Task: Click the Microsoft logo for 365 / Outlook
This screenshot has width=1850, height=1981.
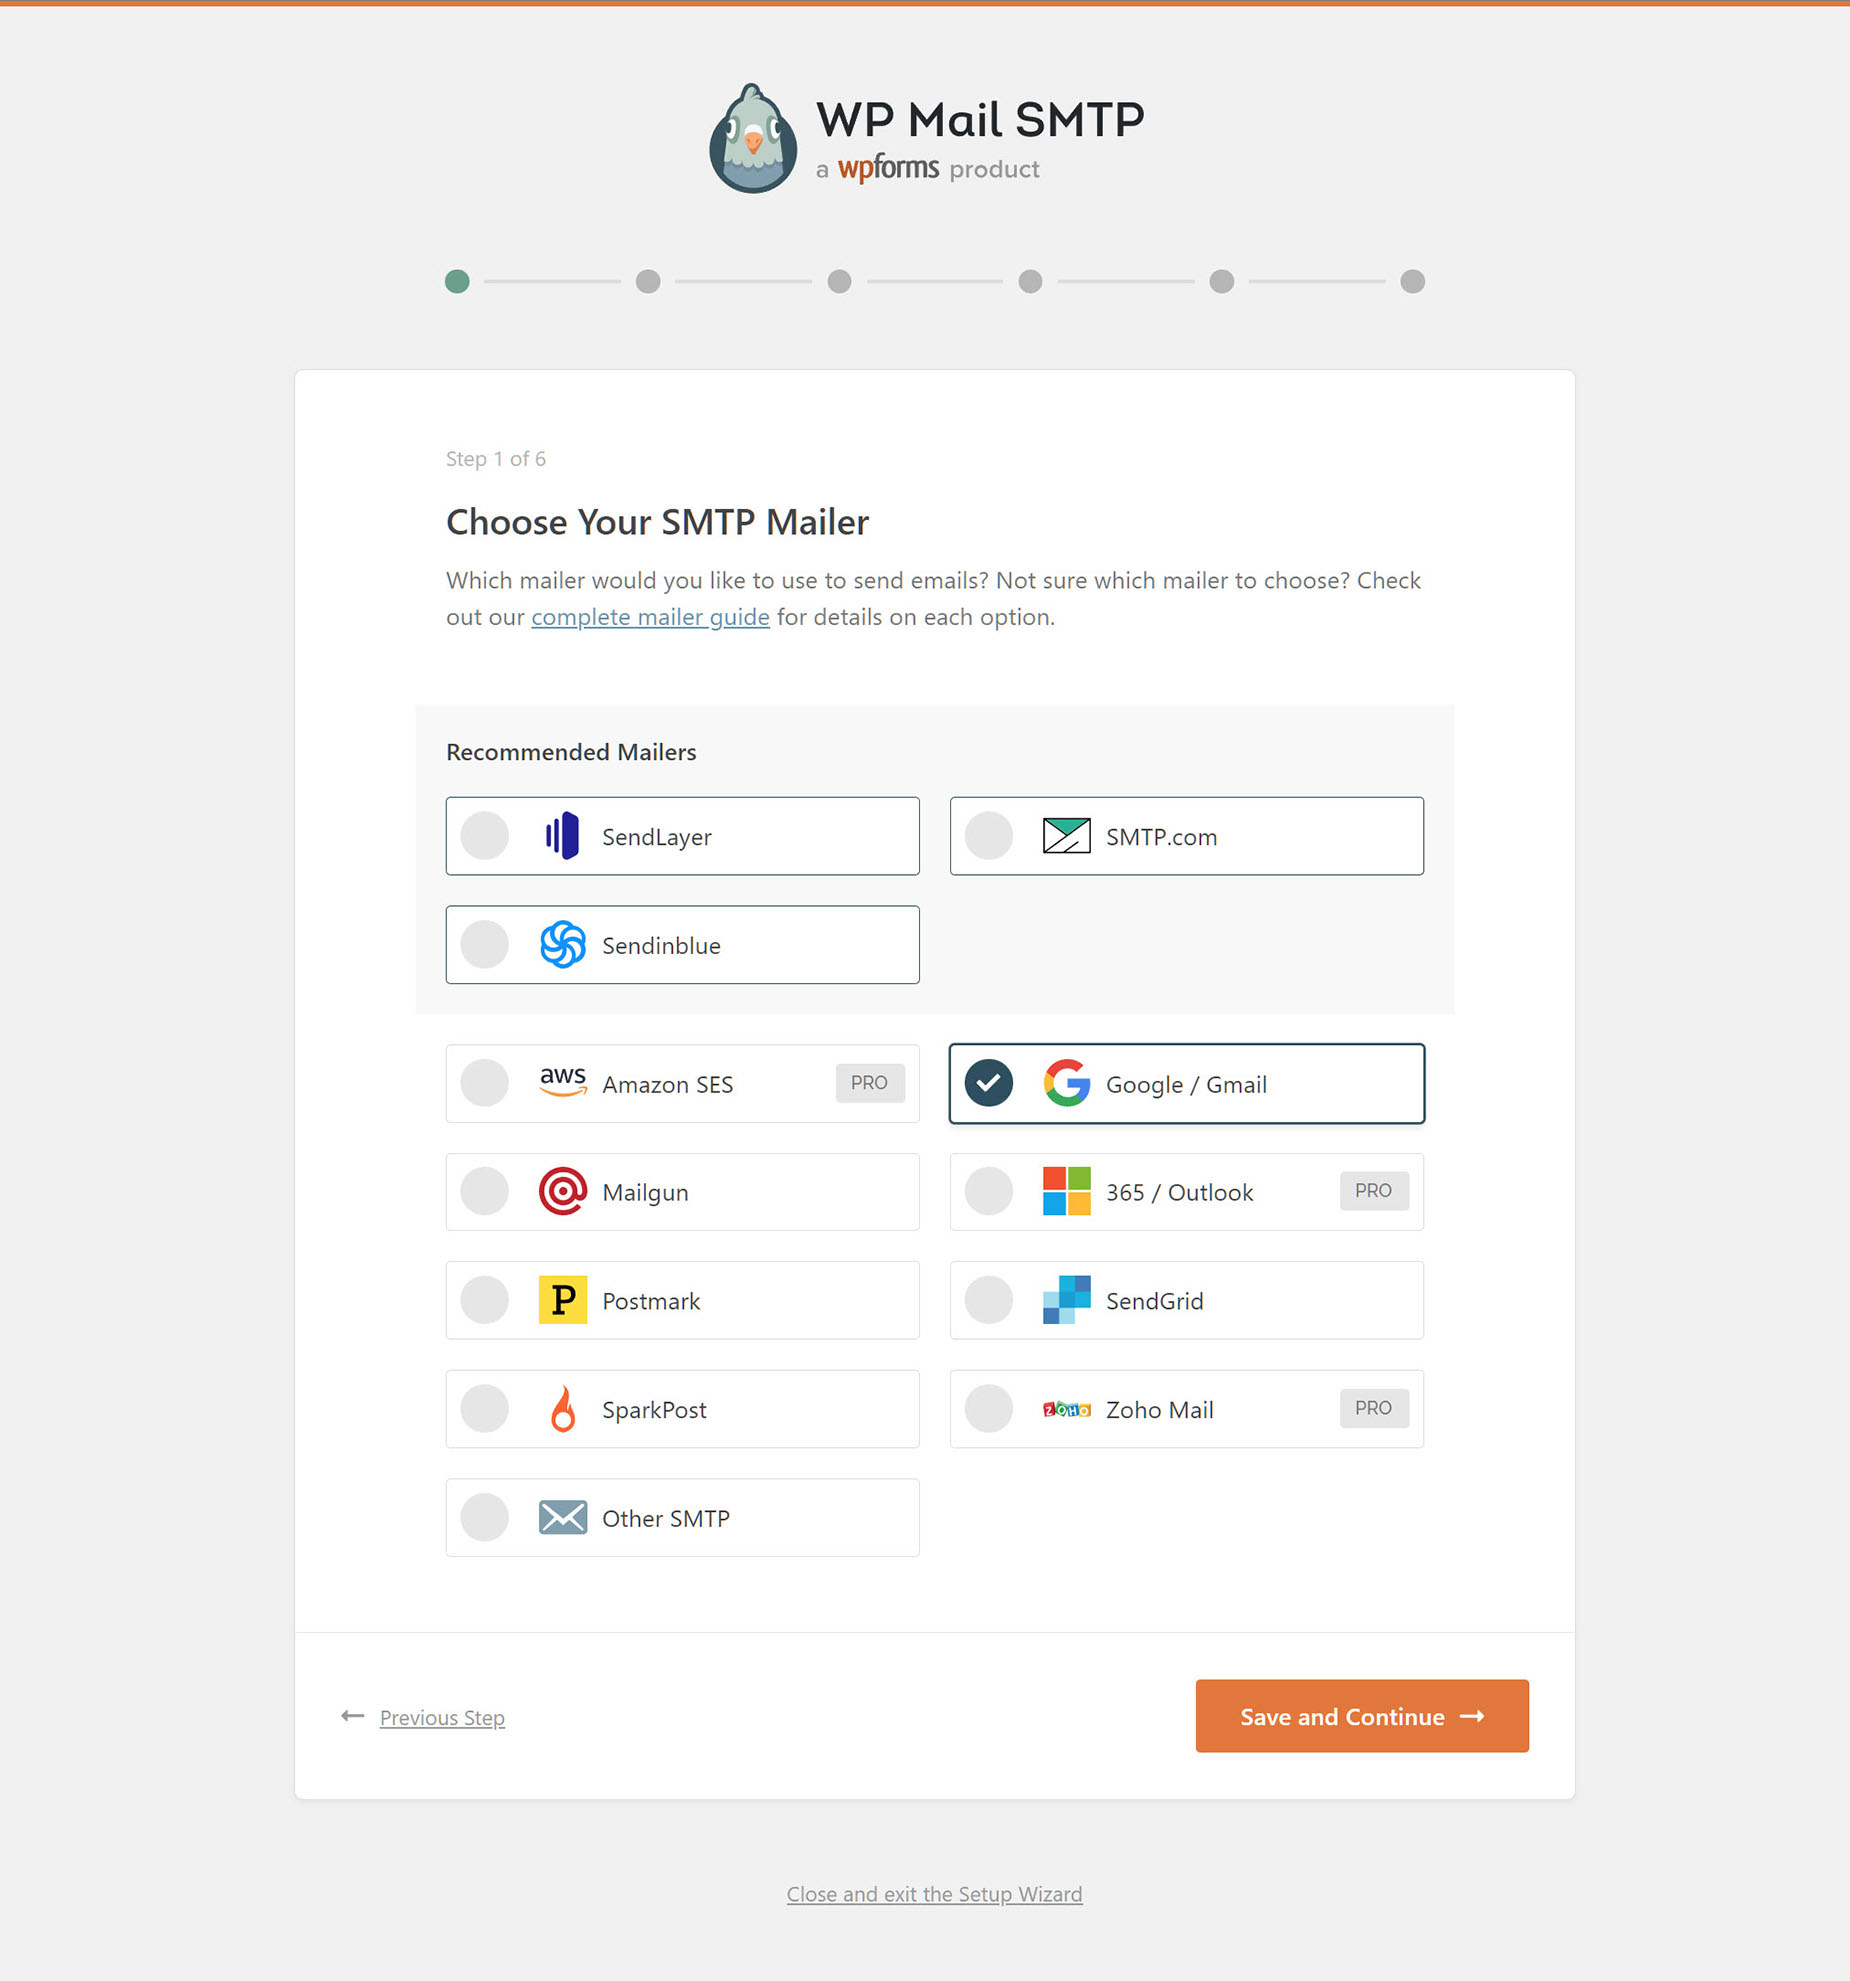Action: (x=1066, y=1191)
